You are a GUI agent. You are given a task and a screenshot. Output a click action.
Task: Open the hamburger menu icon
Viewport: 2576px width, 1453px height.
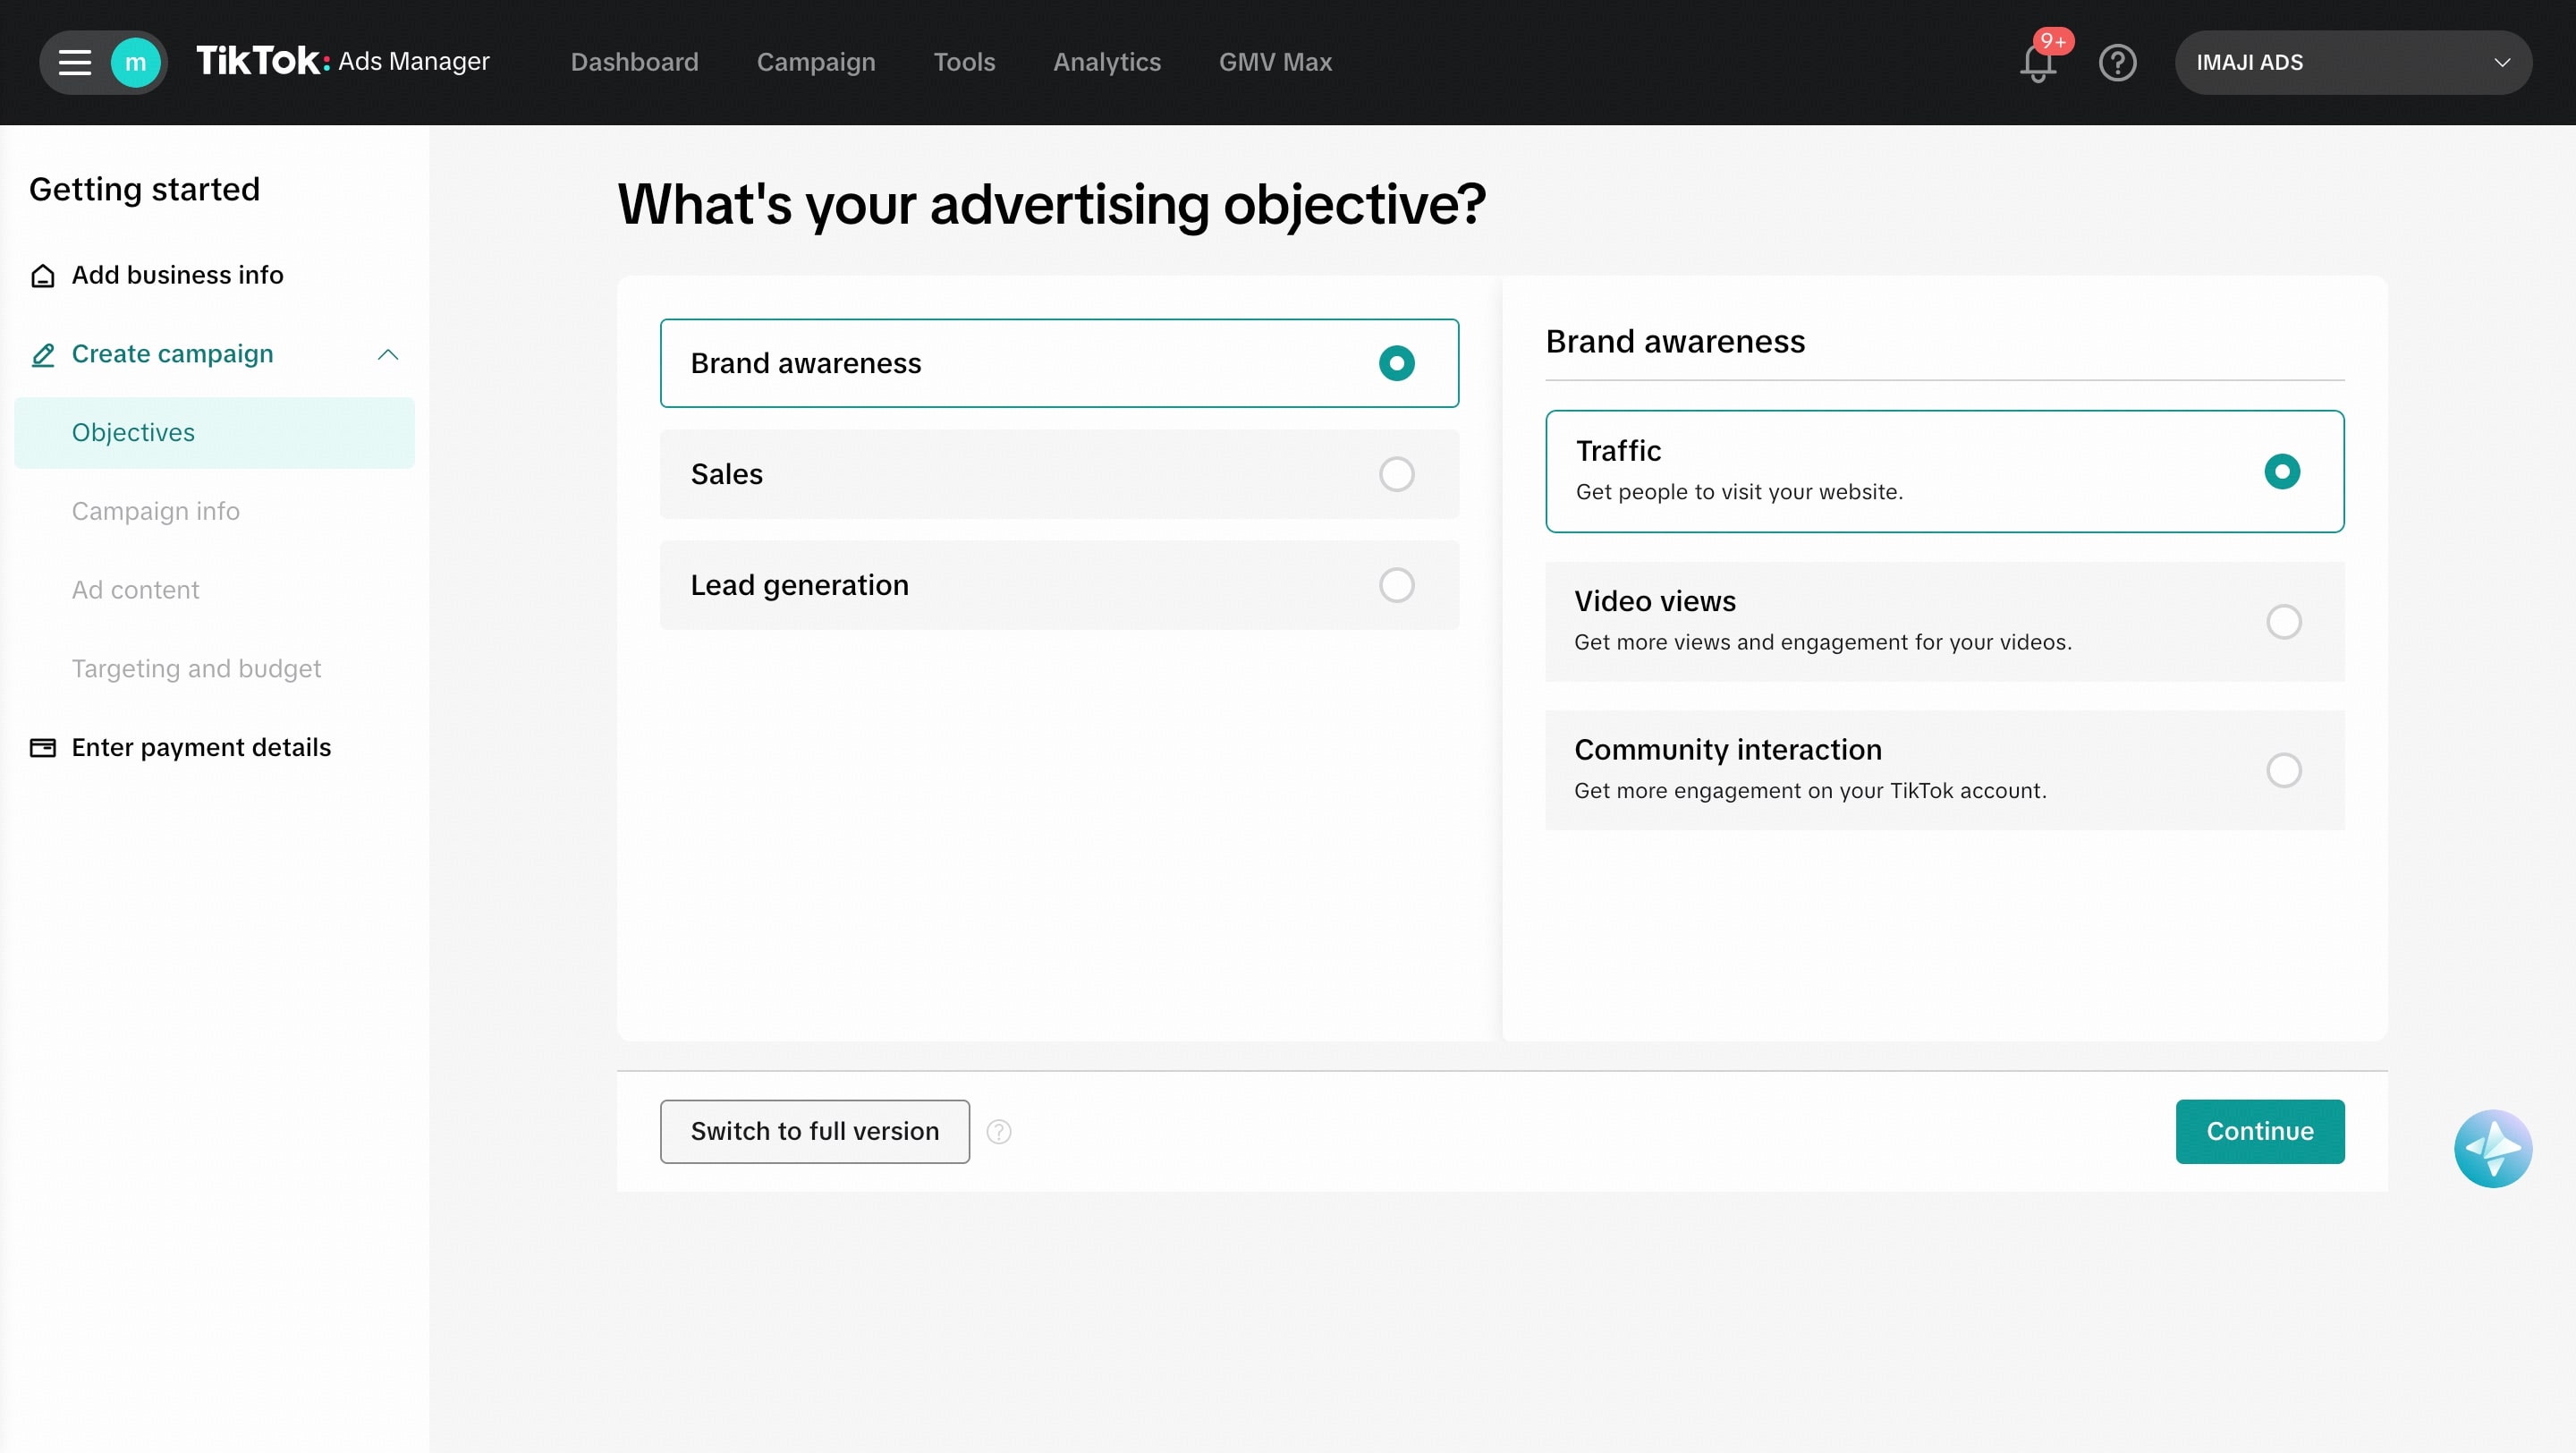click(x=74, y=62)
